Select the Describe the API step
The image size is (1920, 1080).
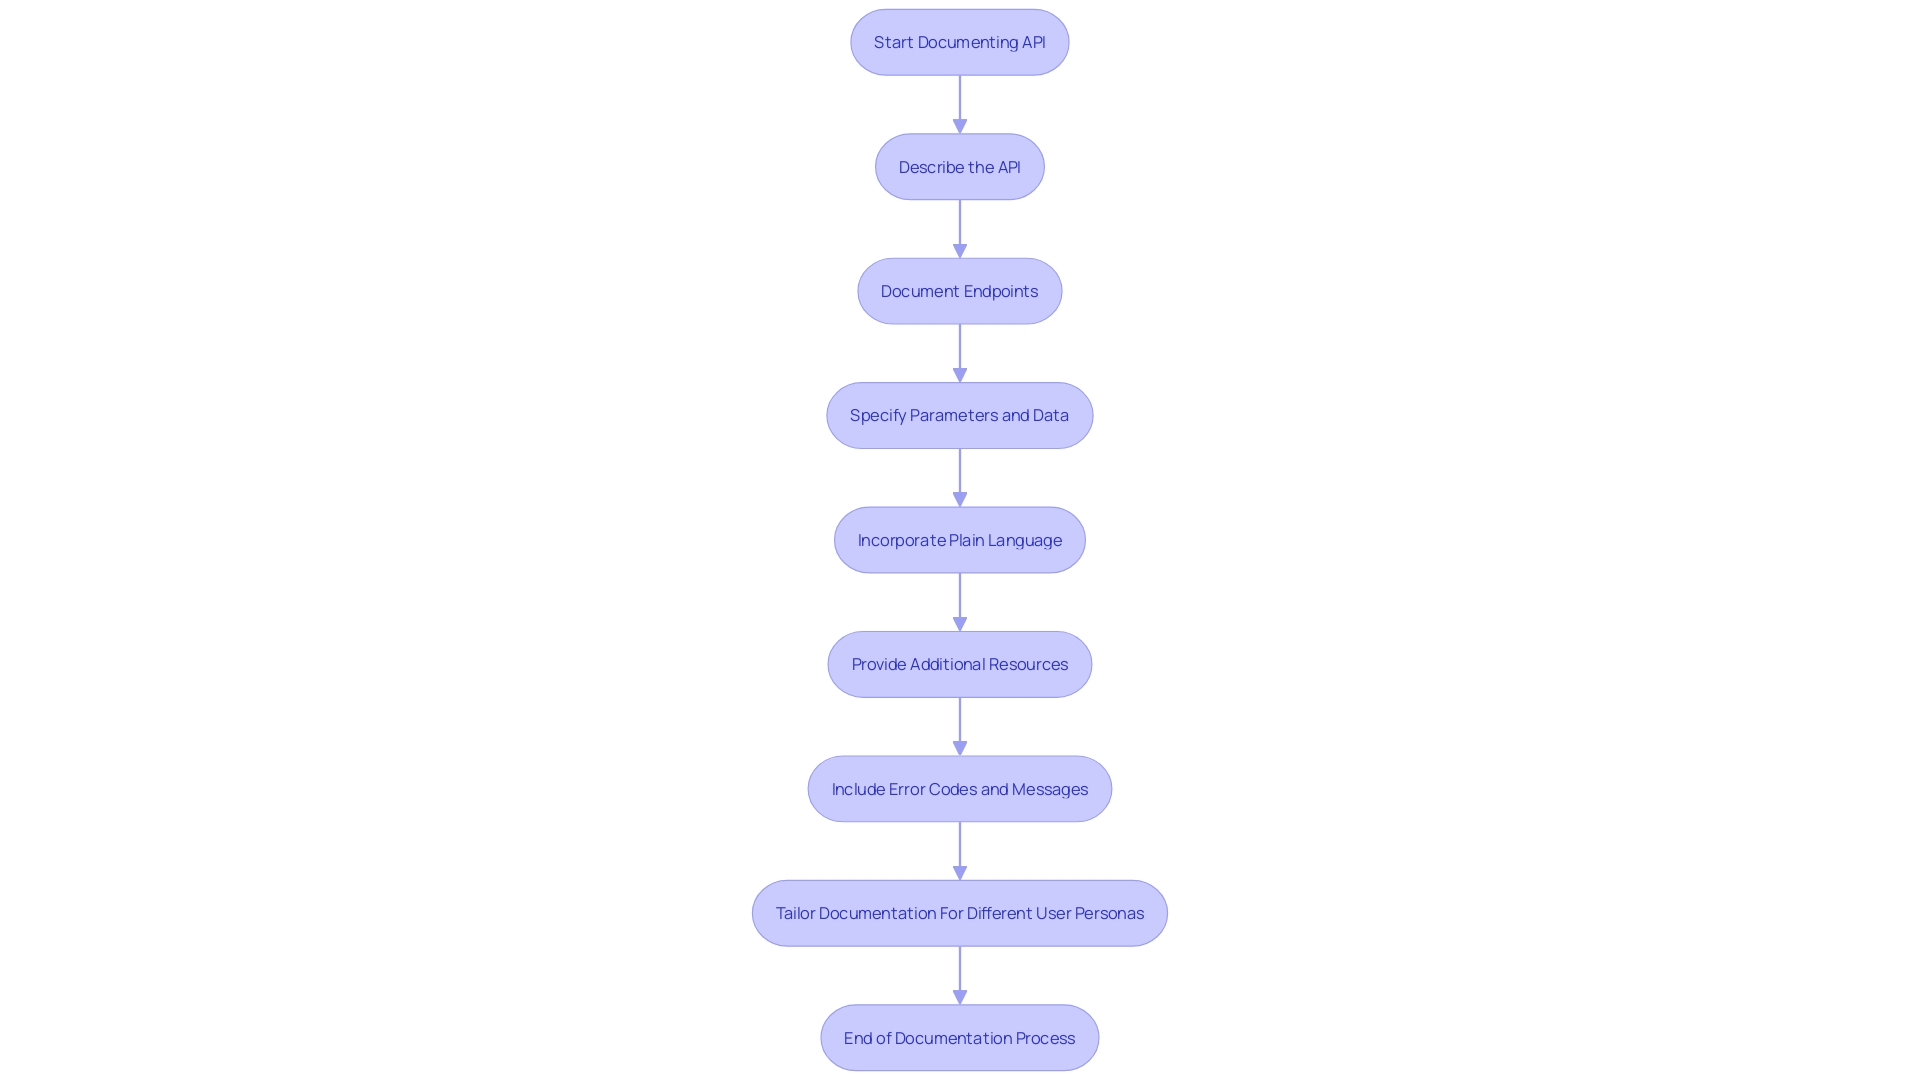point(960,166)
